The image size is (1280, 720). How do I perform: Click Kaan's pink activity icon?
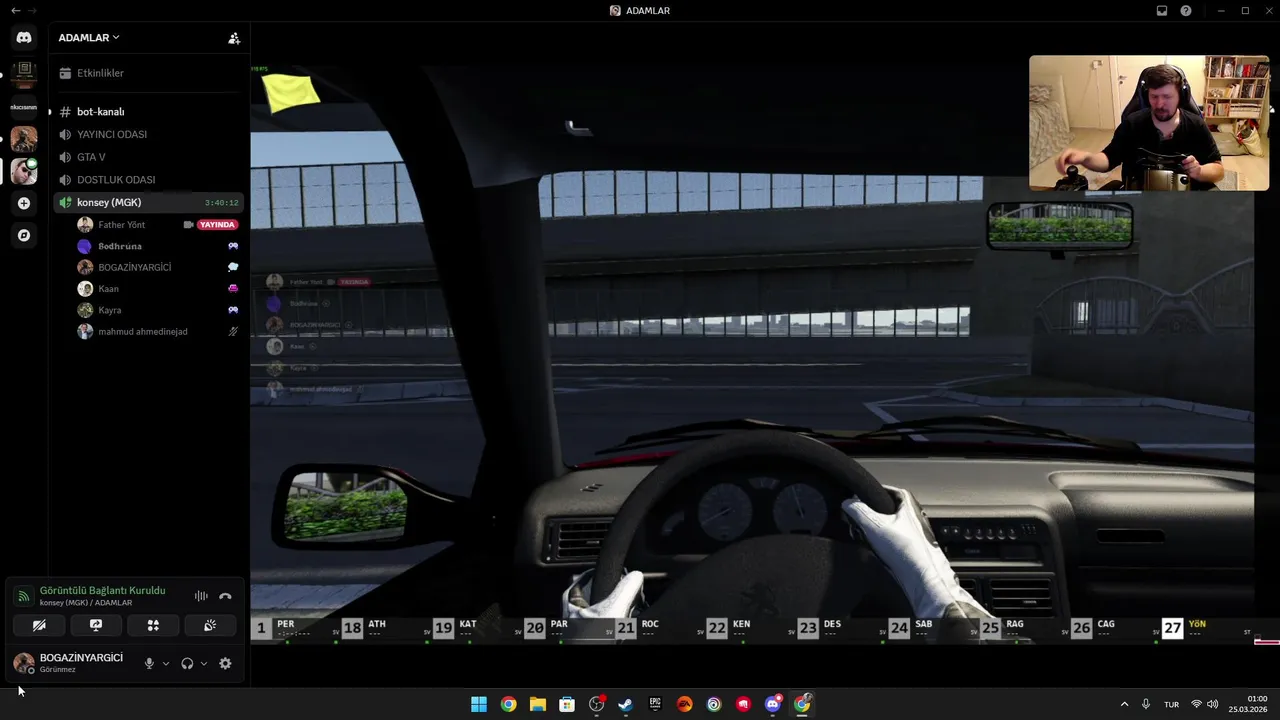[233, 288]
